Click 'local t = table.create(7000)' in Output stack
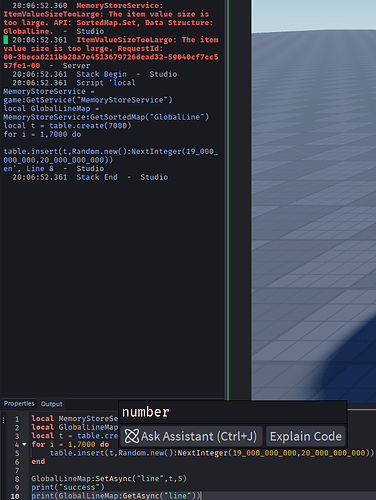This screenshot has height=500, width=376. click(67, 126)
